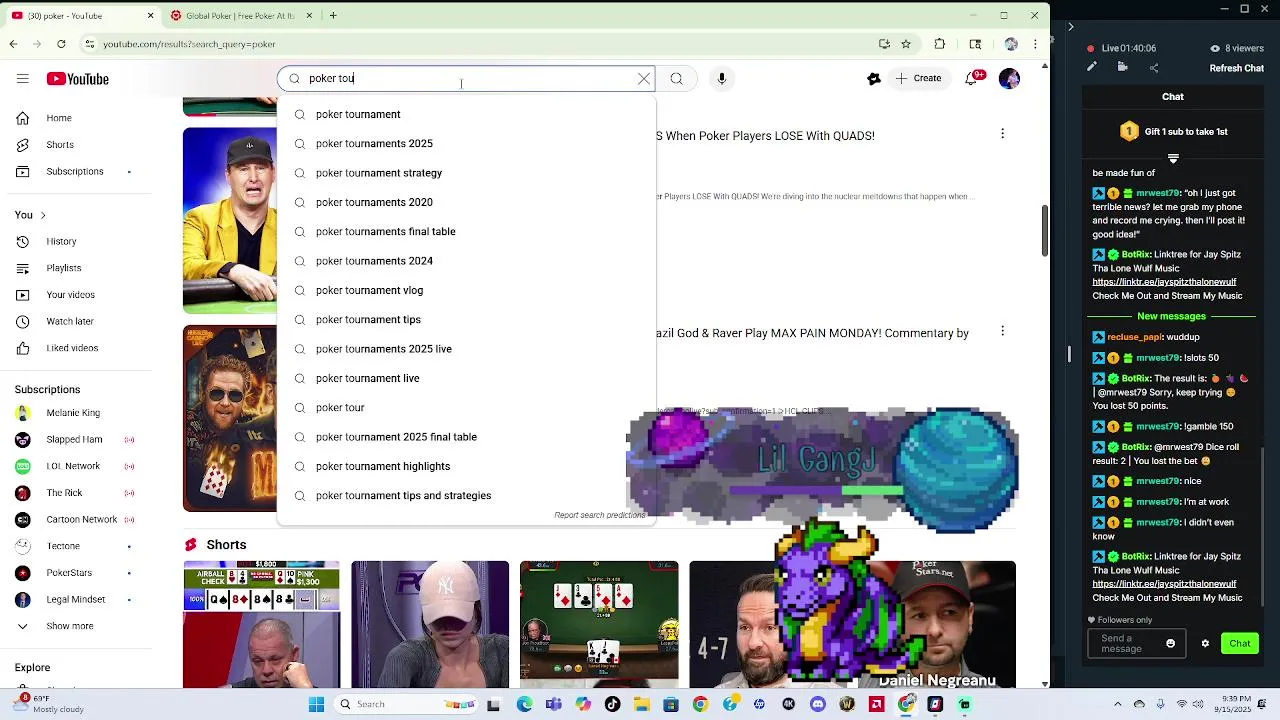
Task: Open Microsoft Edge from the taskbar
Action: pyautogui.click(x=524, y=704)
